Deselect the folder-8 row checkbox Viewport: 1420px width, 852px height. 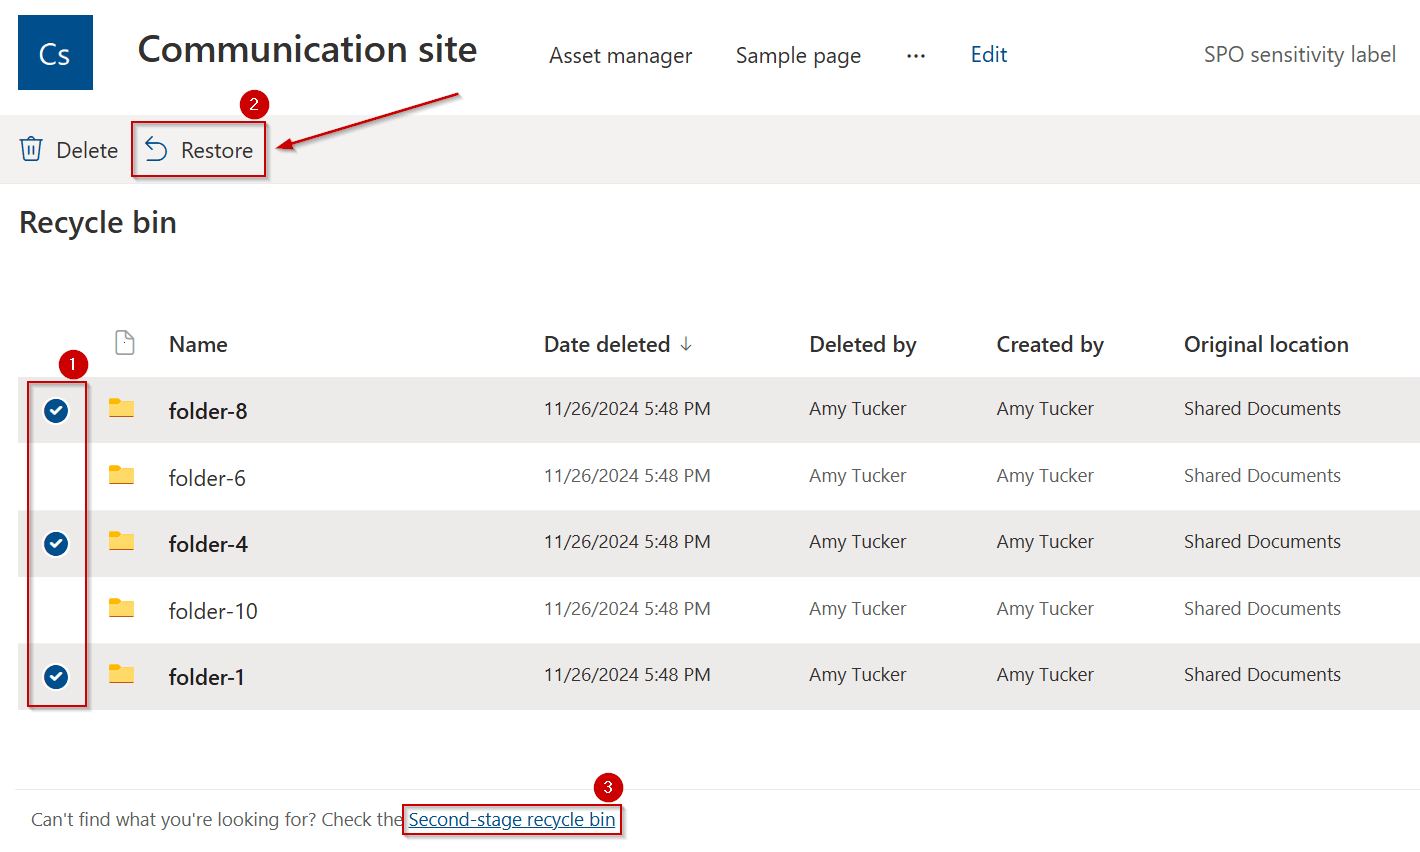pos(56,410)
